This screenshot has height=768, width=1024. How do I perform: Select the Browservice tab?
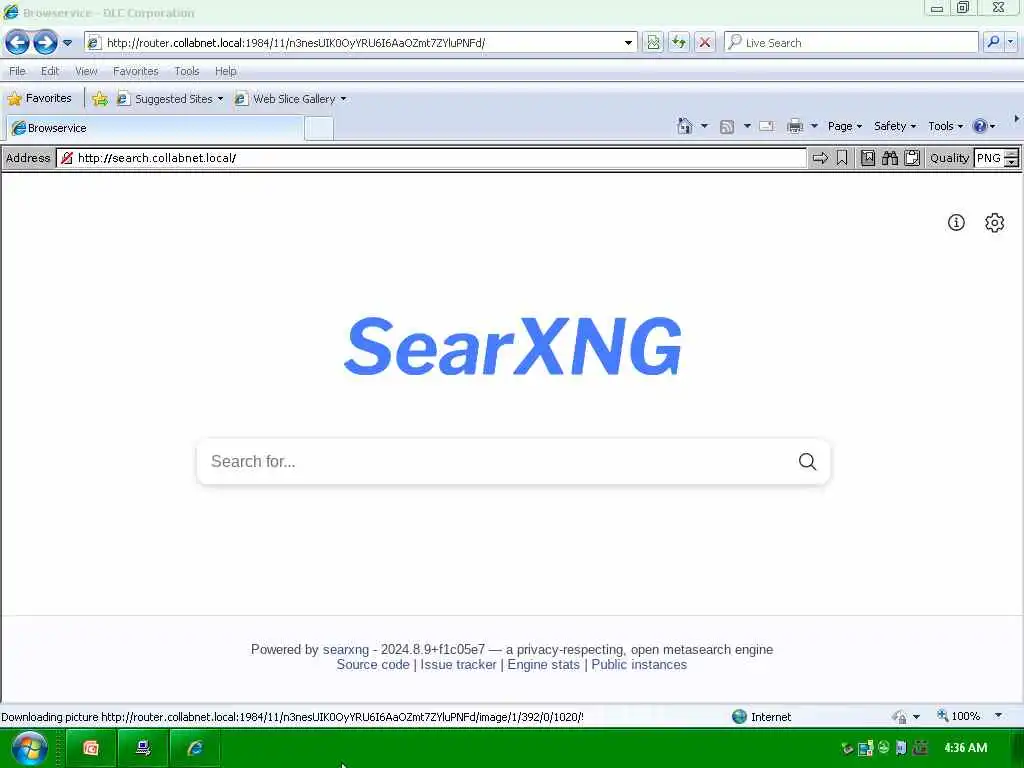tap(155, 128)
